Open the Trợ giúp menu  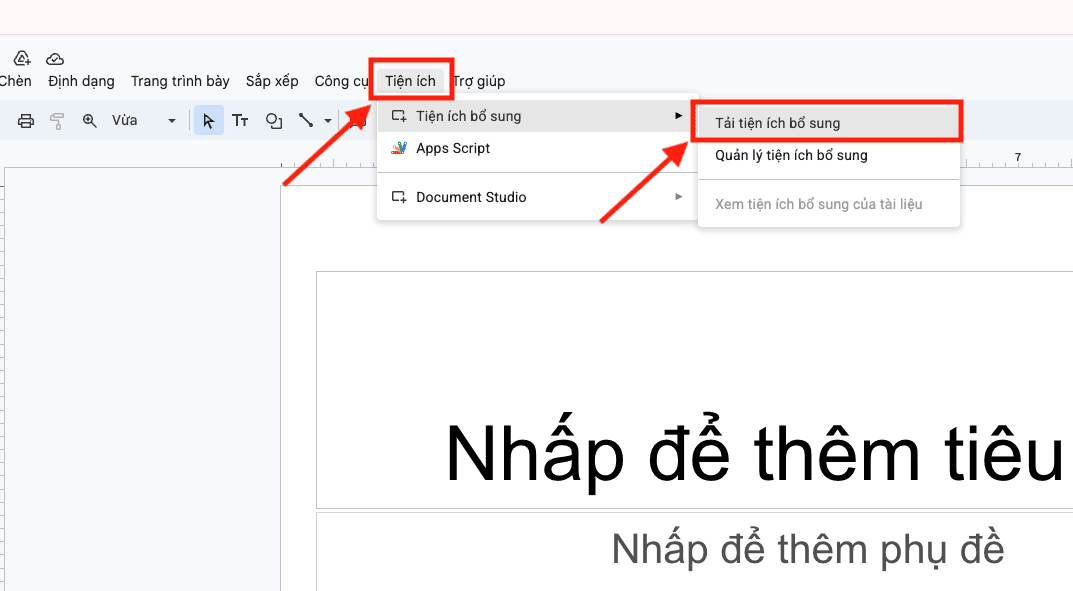point(479,81)
